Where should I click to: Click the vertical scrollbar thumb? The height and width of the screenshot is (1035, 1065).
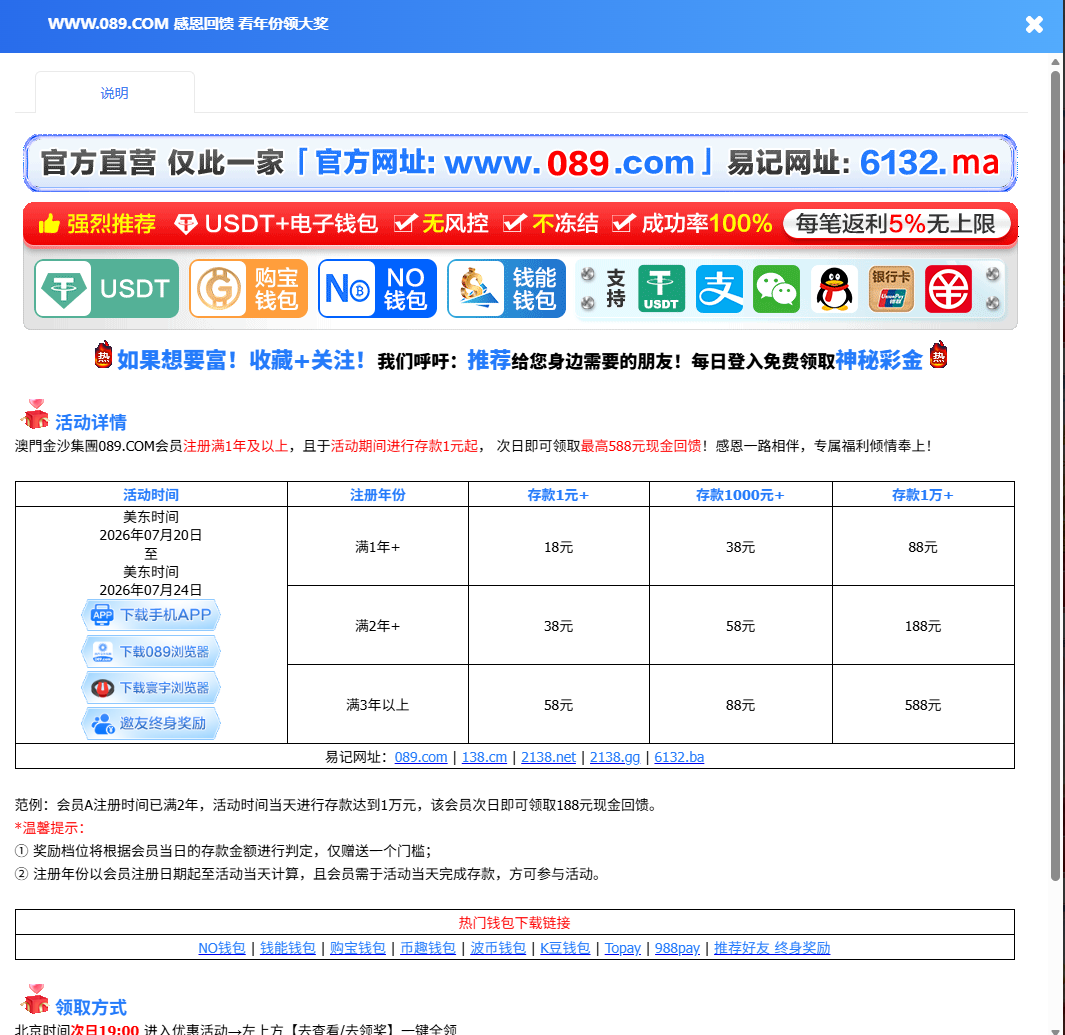pos(1055,475)
